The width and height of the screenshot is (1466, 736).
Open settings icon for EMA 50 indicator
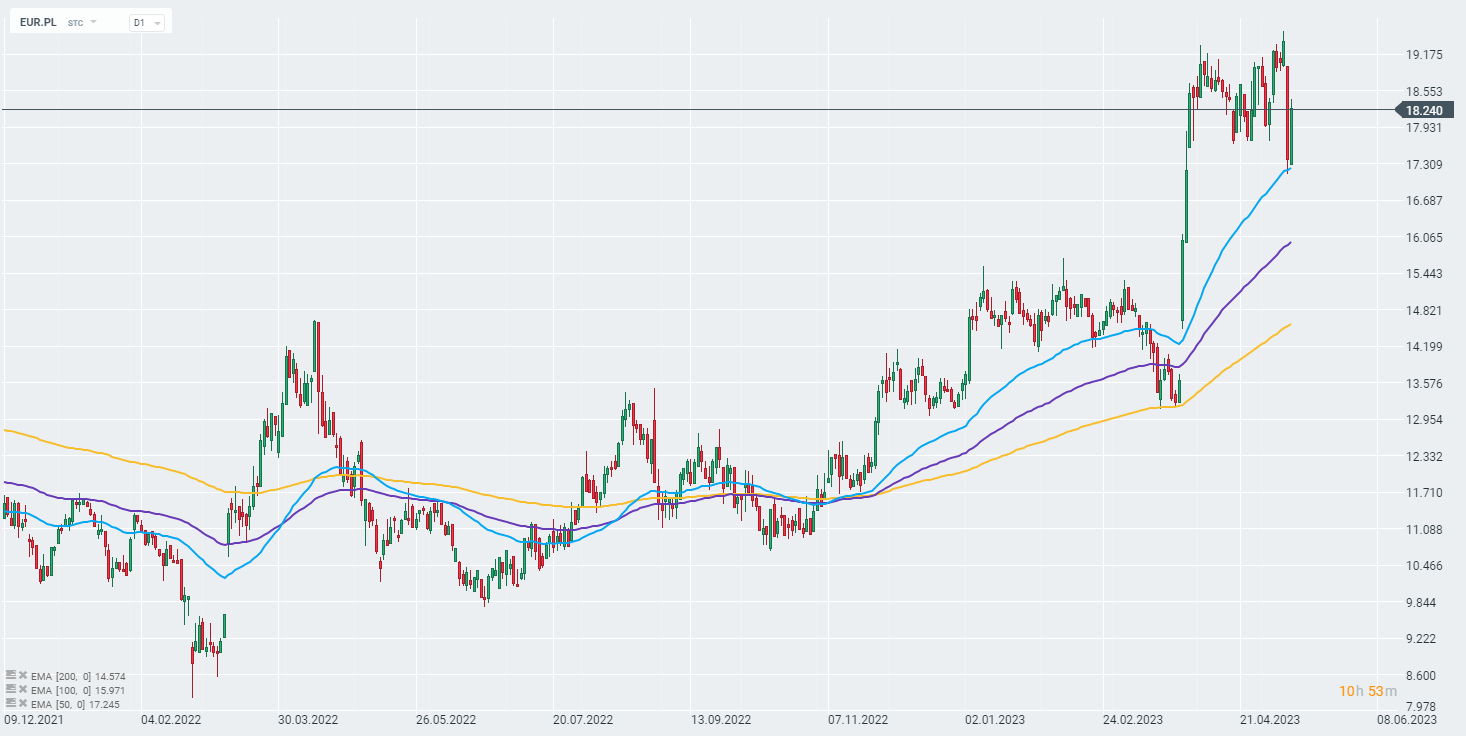pyautogui.click(x=11, y=702)
